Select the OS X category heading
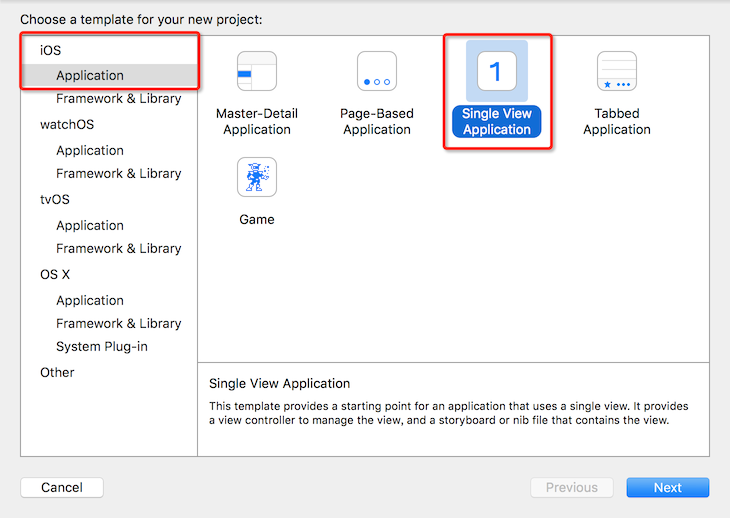The height and width of the screenshot is (518, 730). pyautogui.click(x=55, y=275)
